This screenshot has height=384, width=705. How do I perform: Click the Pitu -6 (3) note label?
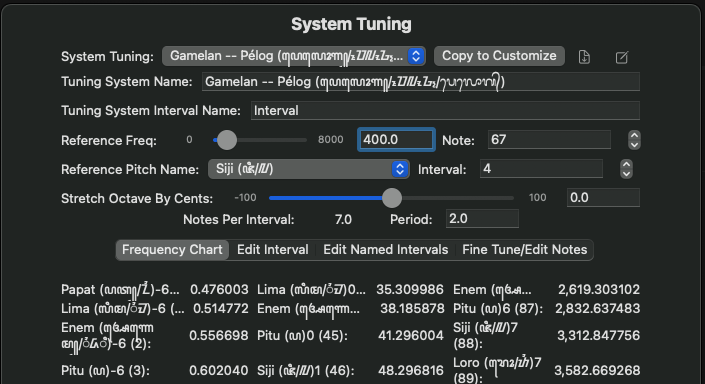pyautogui.click(x=106, y=371)
